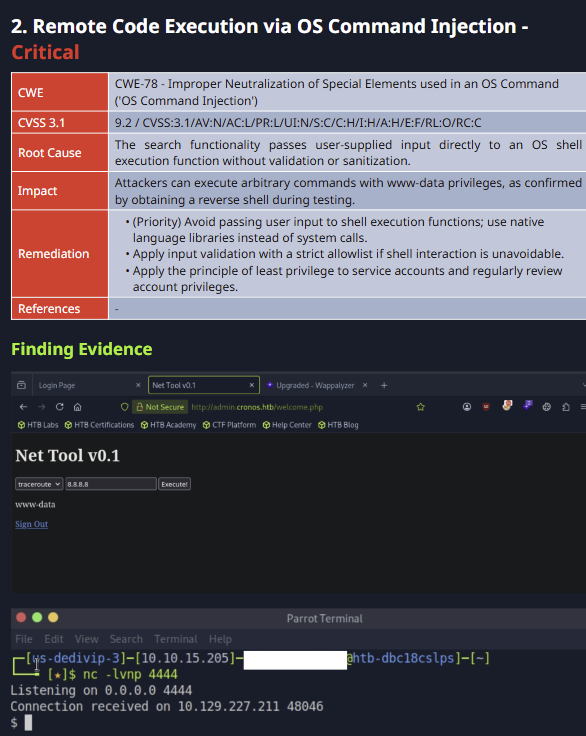
Task: Close the Net Tool v0.1 tab
Action: (x=252, y=385)
